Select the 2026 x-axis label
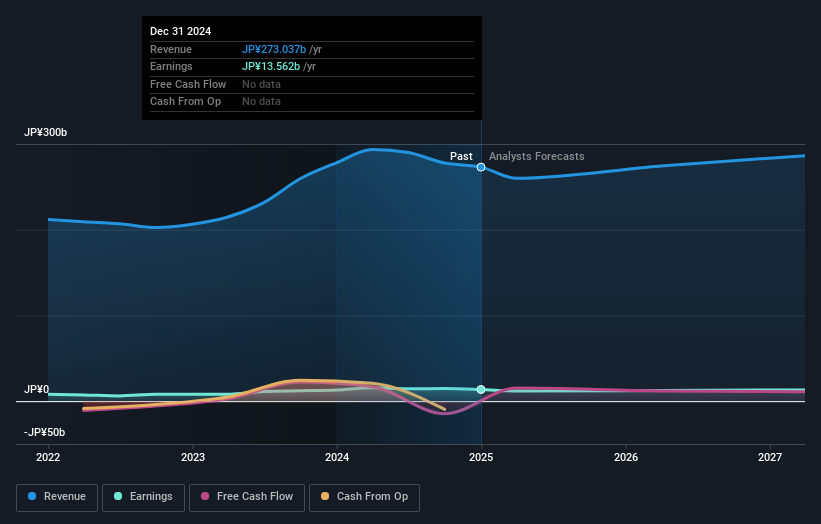Viewport: 821px width, 524px height. (x=626, y=457)
